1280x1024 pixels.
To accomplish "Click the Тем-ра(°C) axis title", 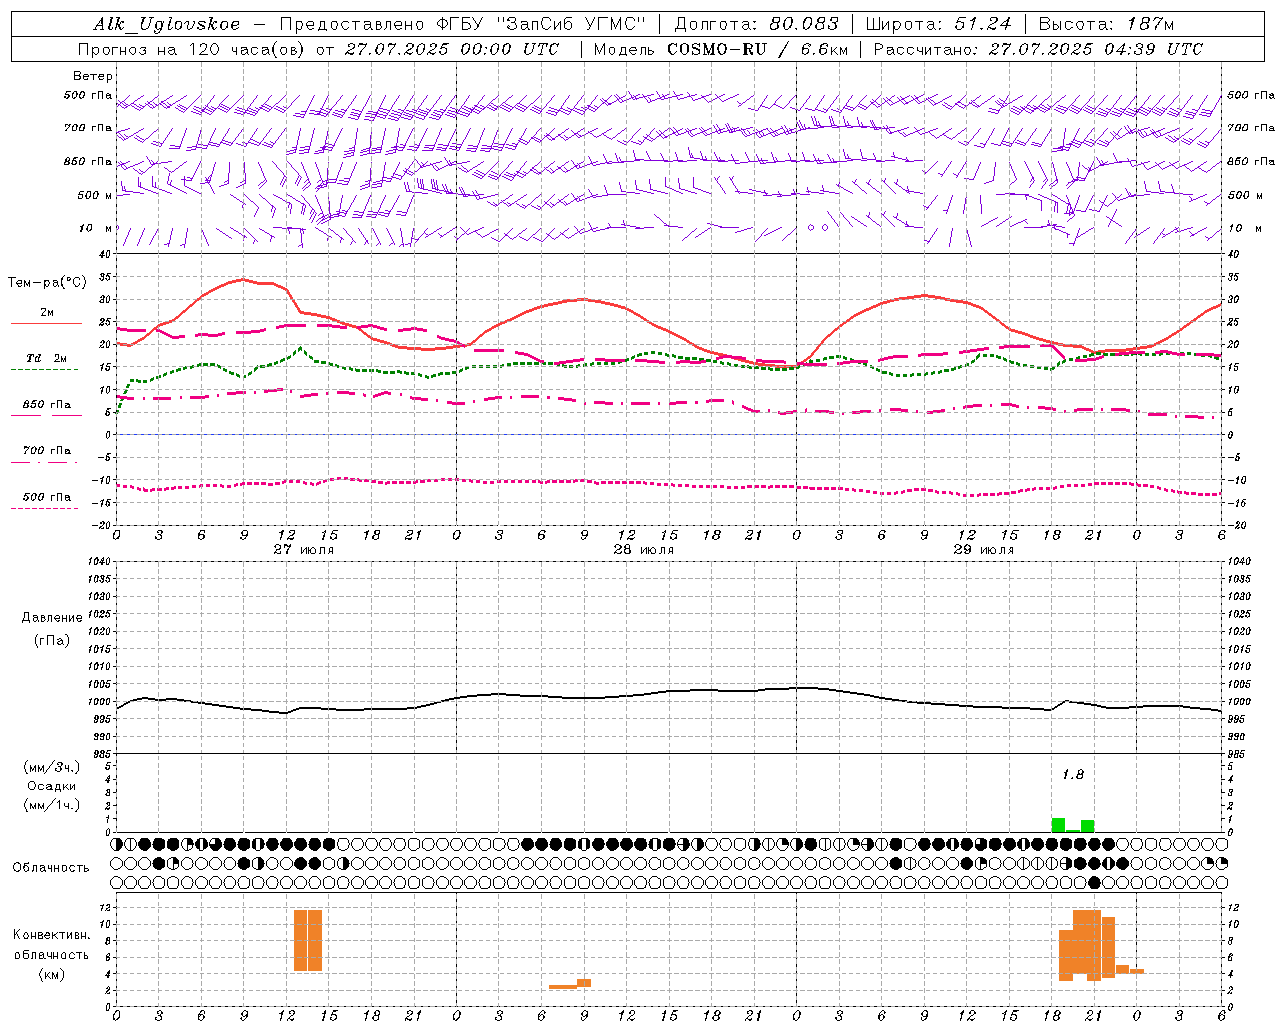I will [x=47, y=283].
